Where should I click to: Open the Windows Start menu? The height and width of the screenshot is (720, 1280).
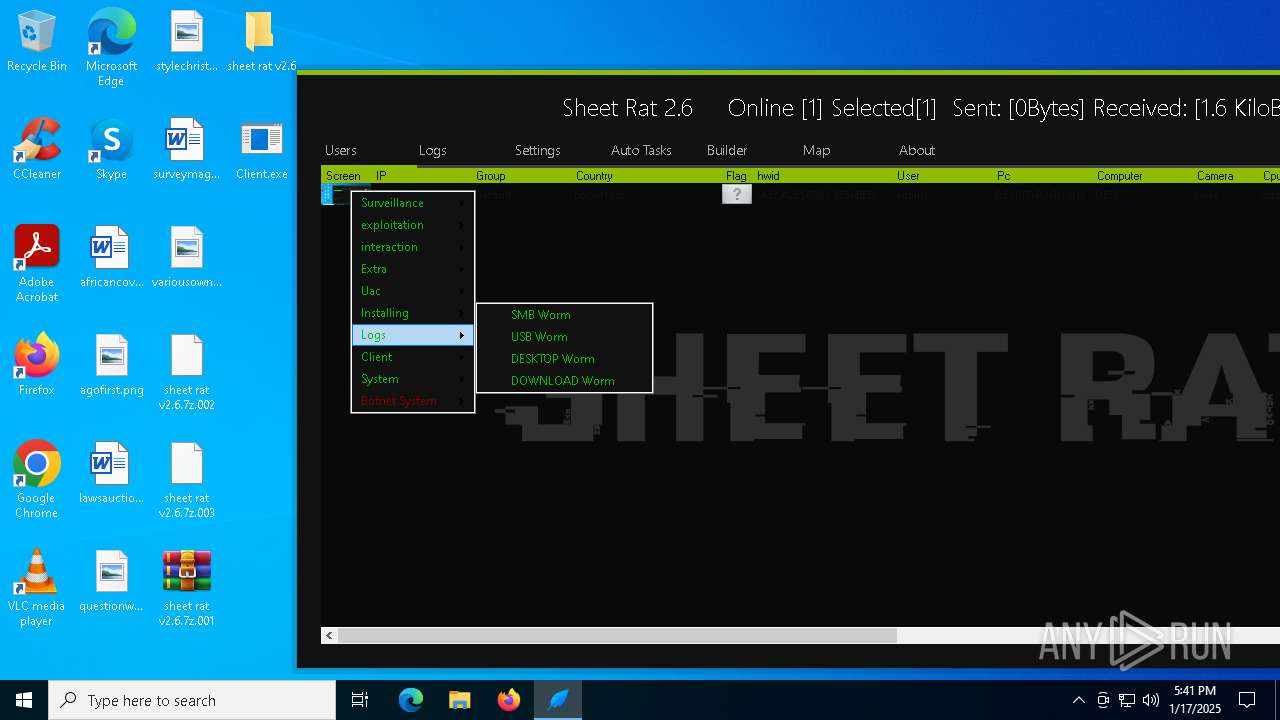click(x=24, y=700)
